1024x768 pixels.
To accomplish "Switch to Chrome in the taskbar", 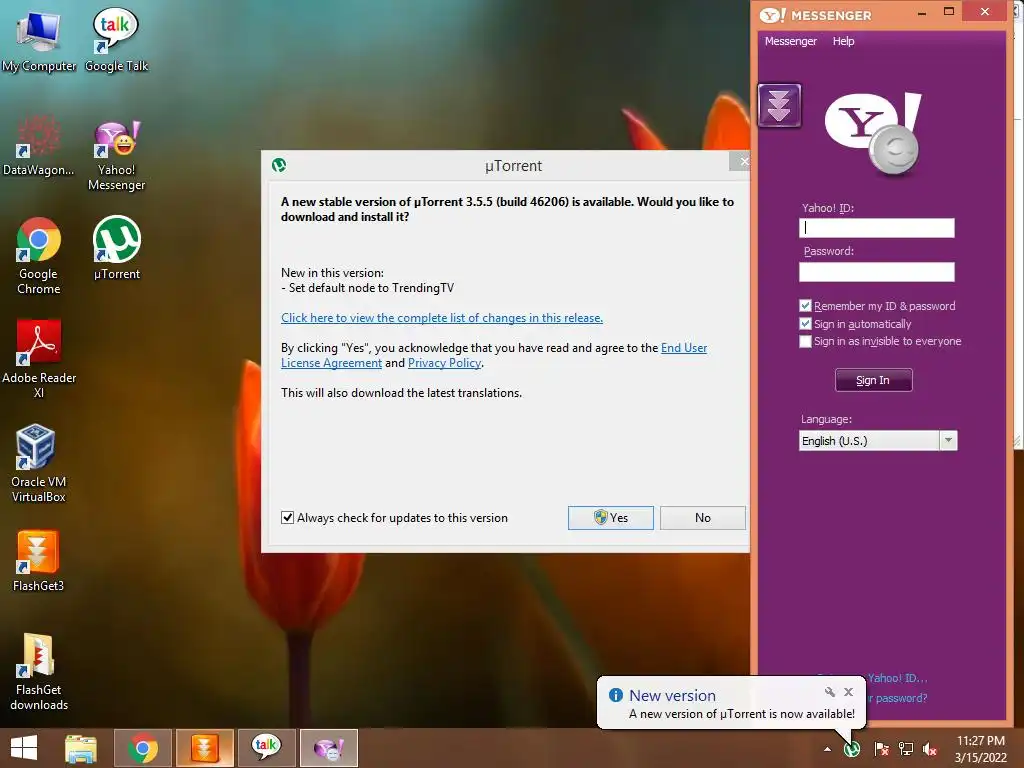I will coord(142,748).
